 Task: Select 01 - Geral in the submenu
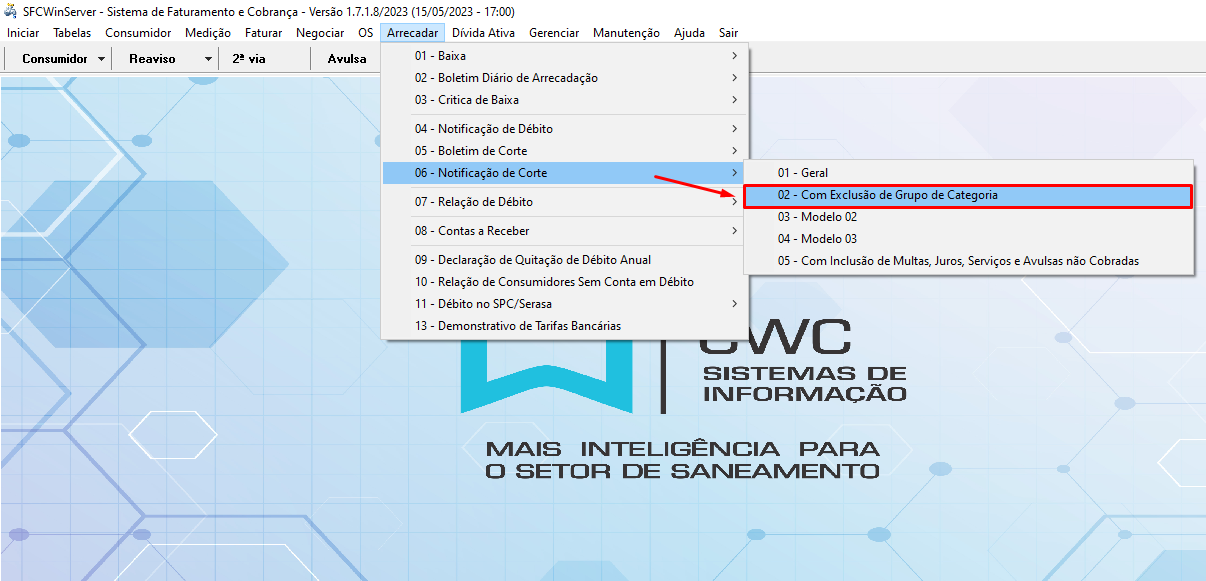(x=803, y=173)
